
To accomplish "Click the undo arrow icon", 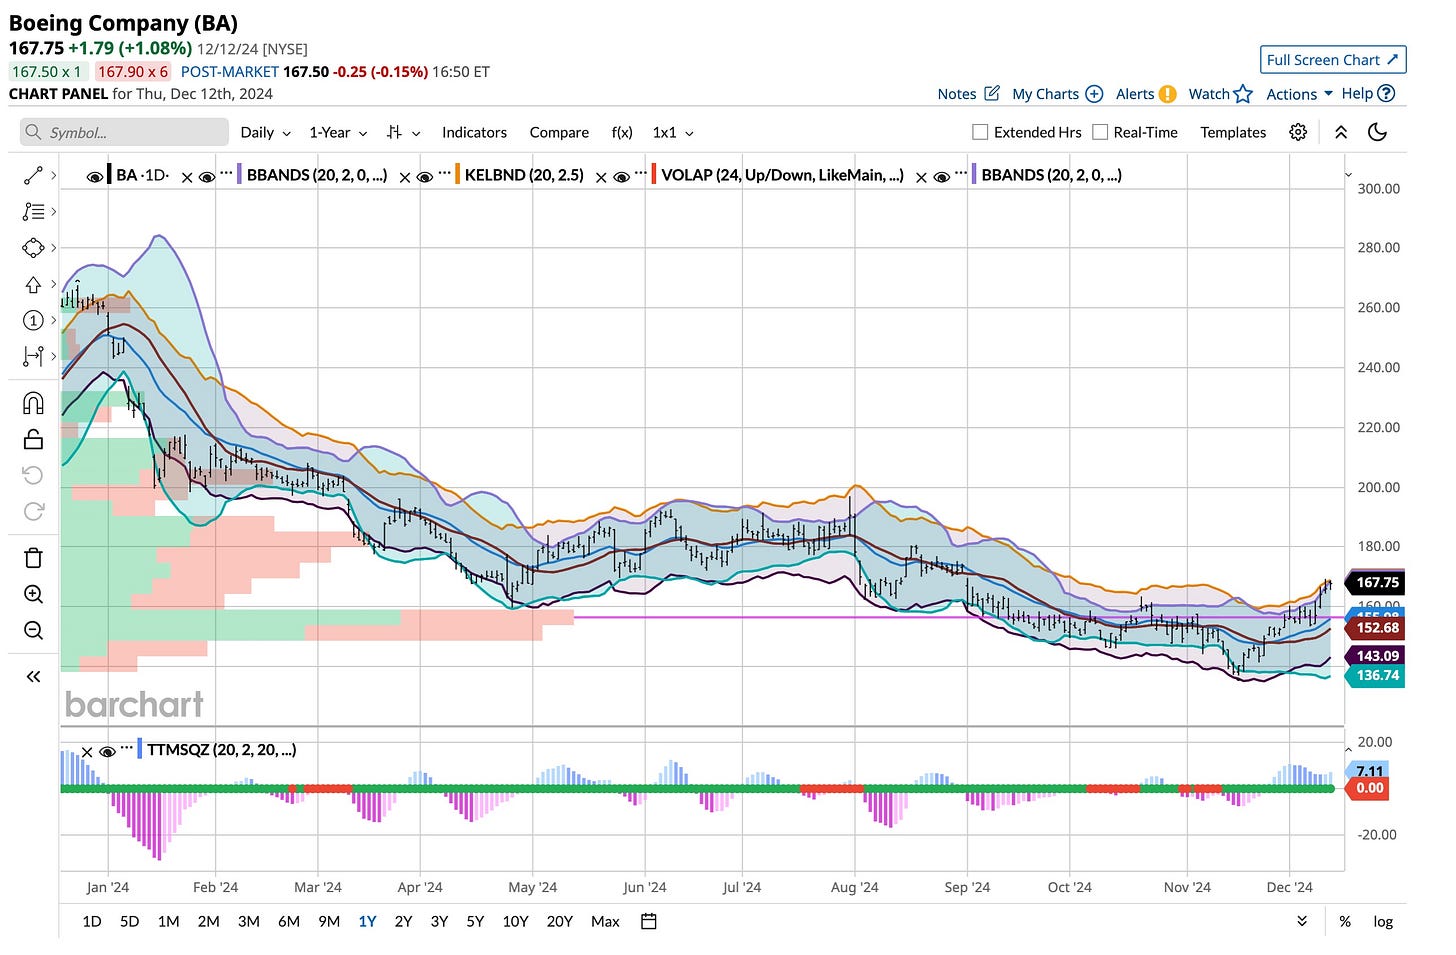I will (33, 475).
